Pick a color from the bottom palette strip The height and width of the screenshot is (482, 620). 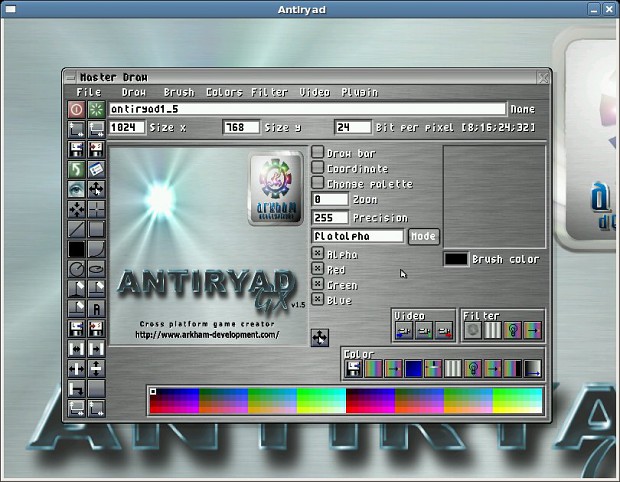pos(346,401)
